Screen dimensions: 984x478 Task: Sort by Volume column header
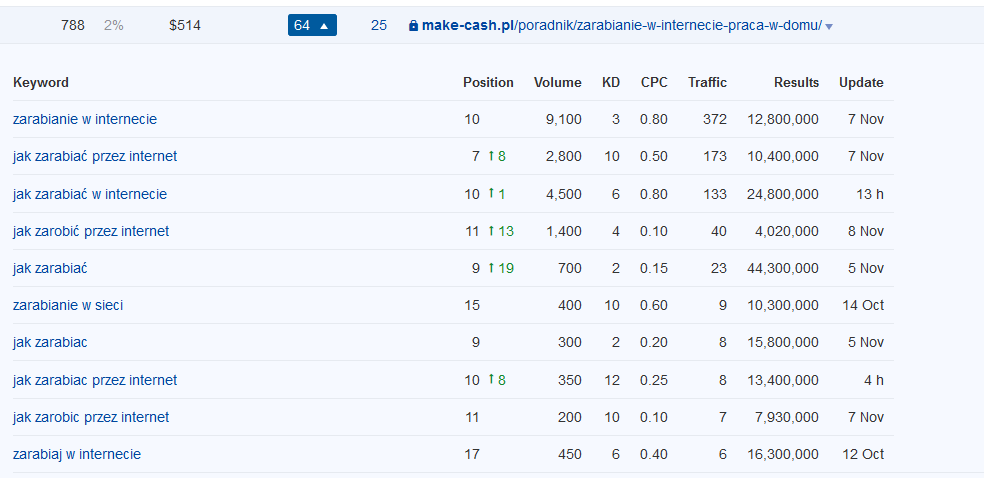pos(557,83)
